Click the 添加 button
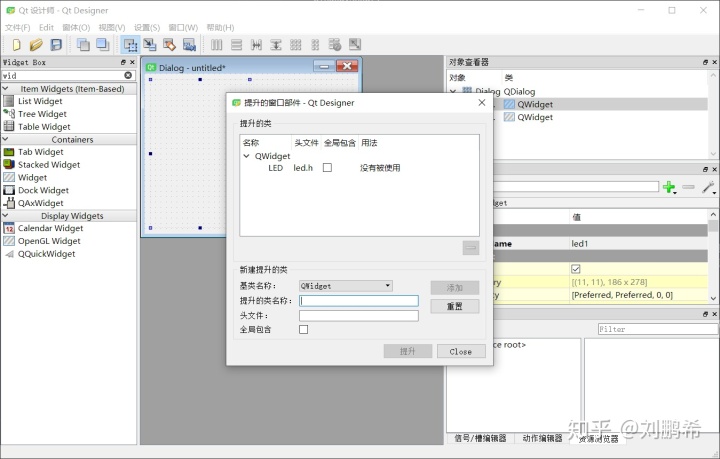The width and height of the screenshot is (720, 459). pyautogui.click(x=455, y=288)
